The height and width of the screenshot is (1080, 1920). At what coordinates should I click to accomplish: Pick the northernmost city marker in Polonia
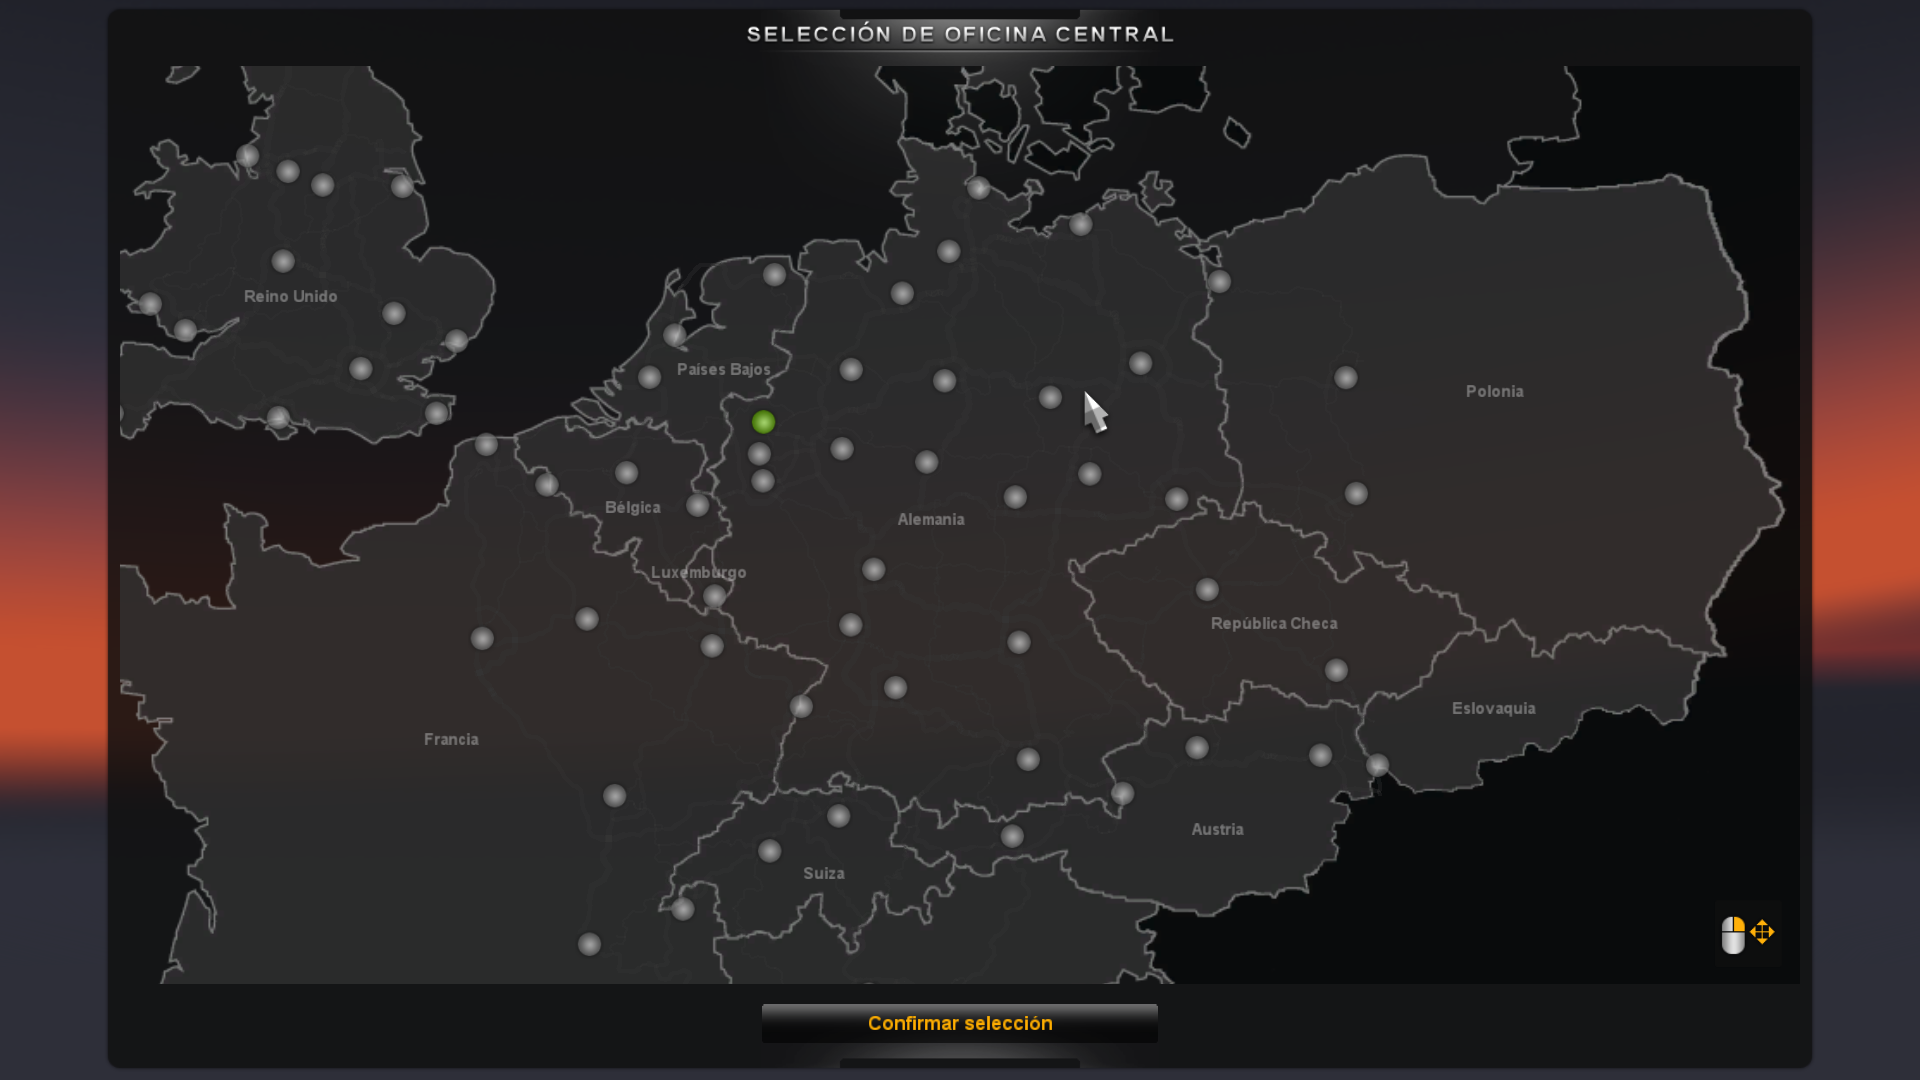coord(1218,281)
